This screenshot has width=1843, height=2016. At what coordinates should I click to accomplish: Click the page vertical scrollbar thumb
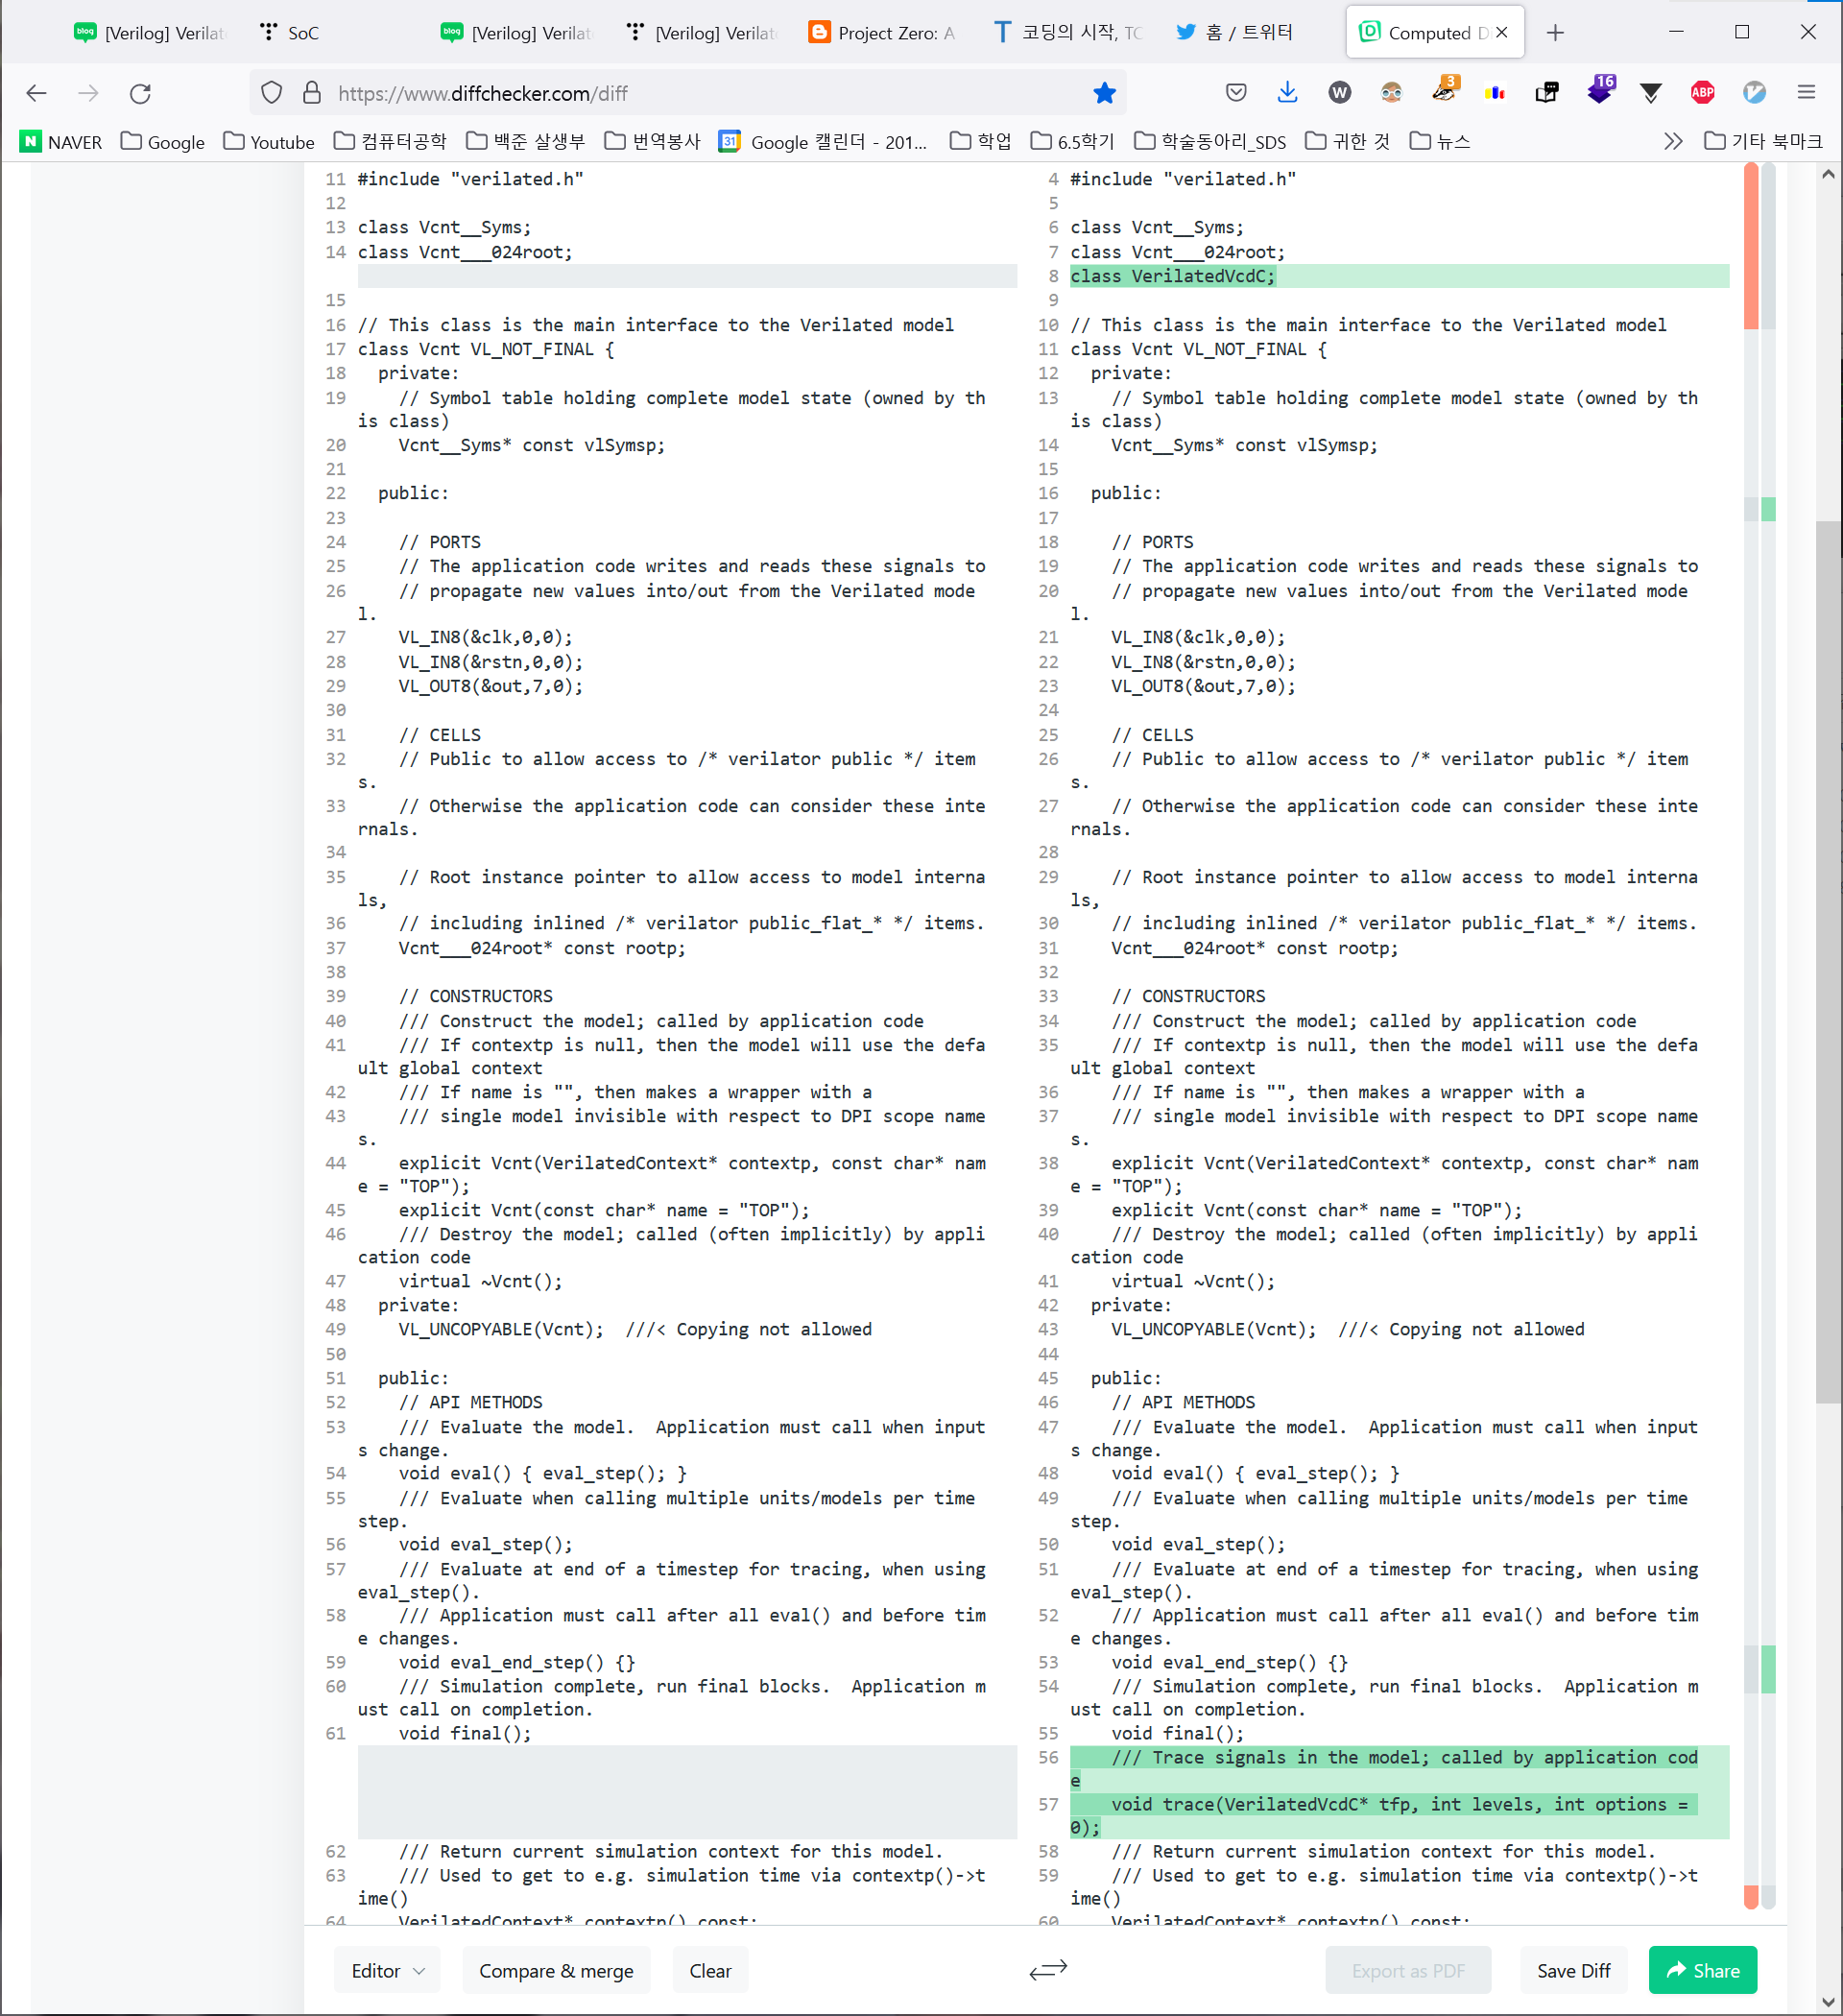click(1828, 960)
